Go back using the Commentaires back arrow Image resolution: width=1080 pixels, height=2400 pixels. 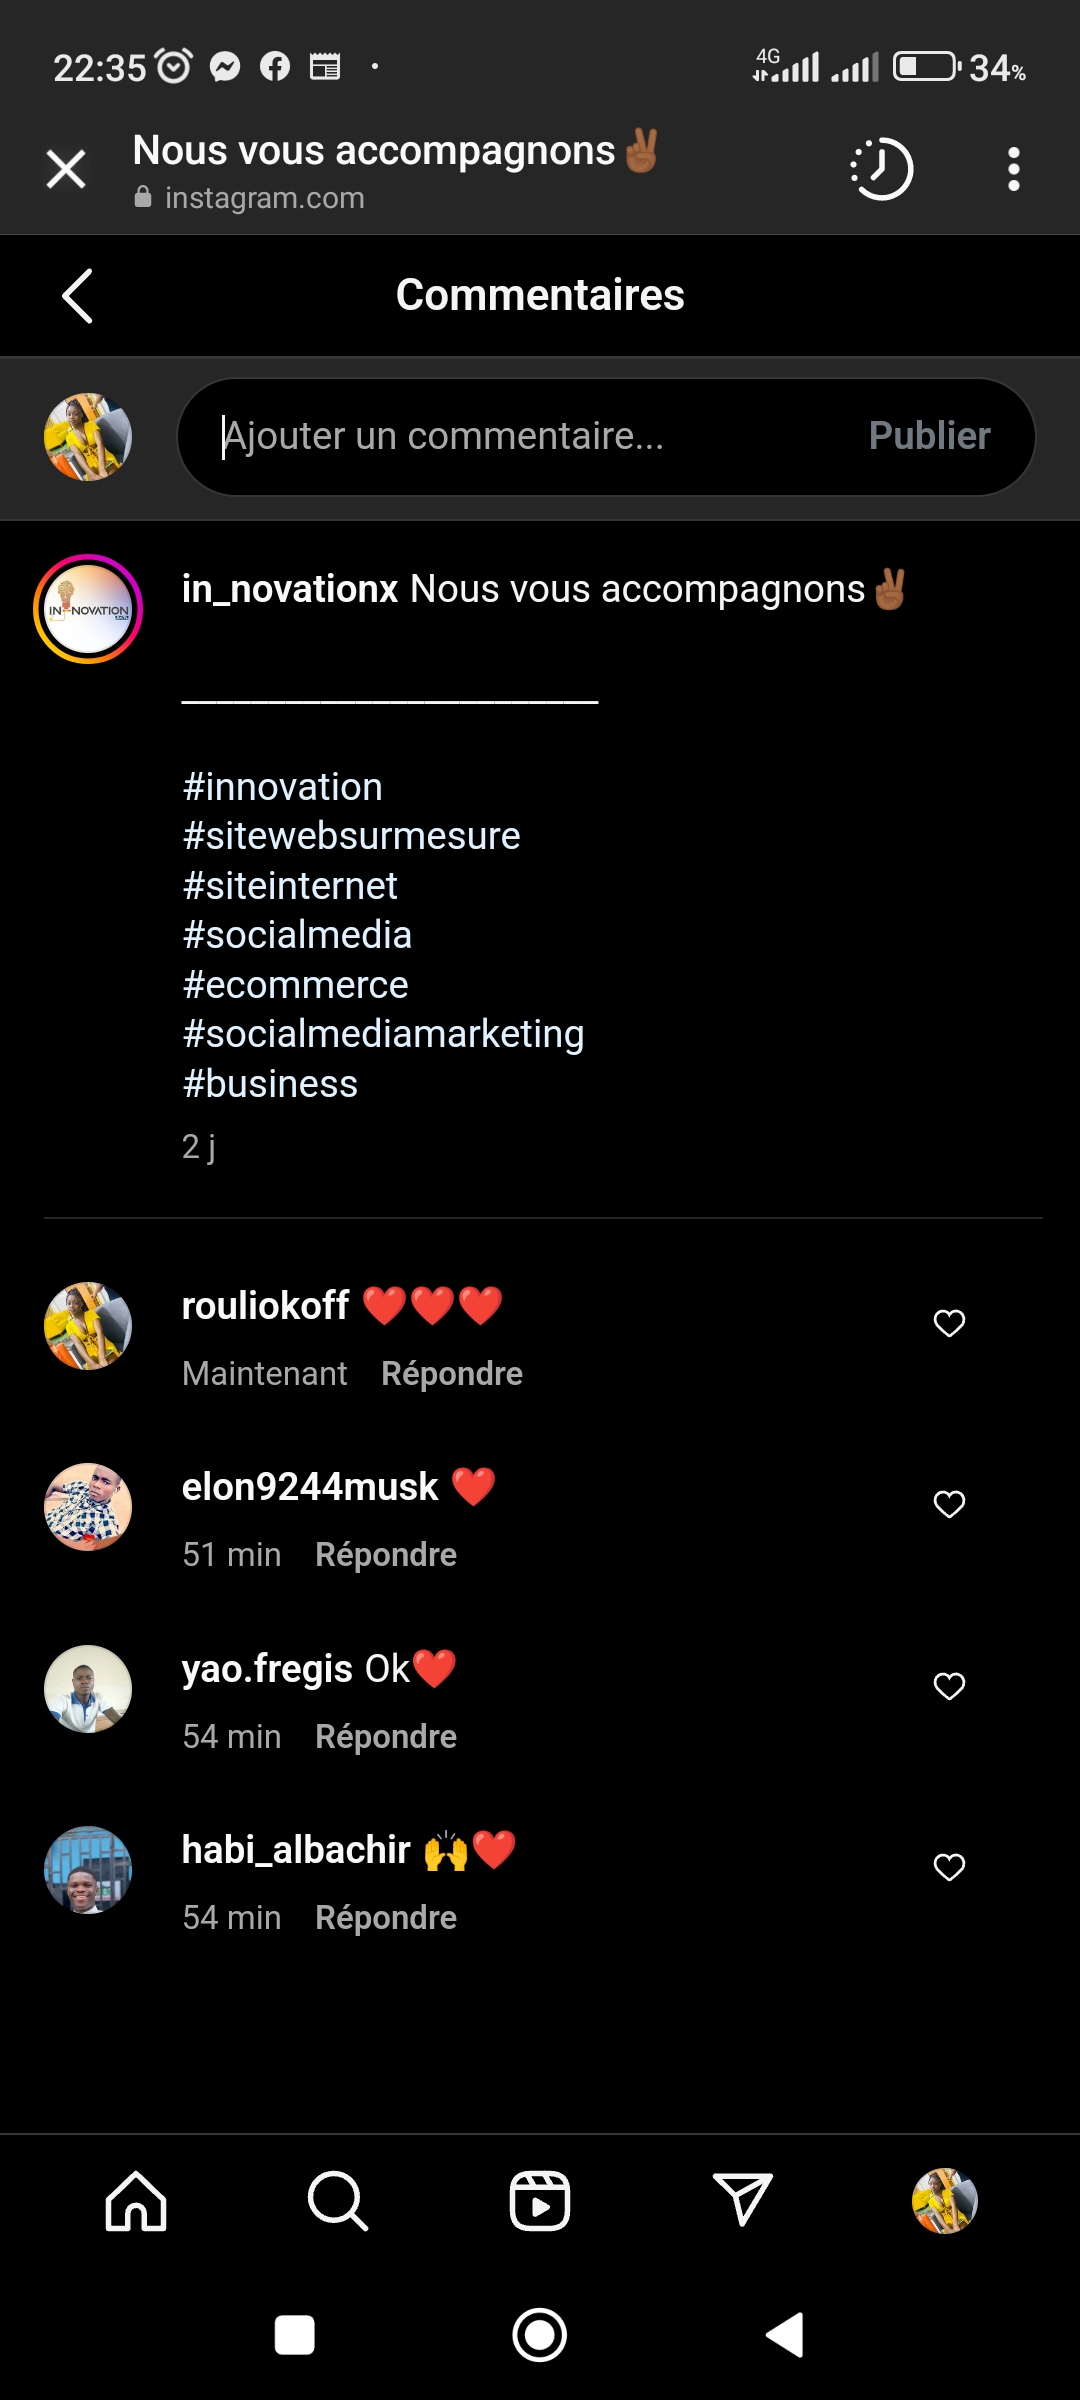click(77, 296)
